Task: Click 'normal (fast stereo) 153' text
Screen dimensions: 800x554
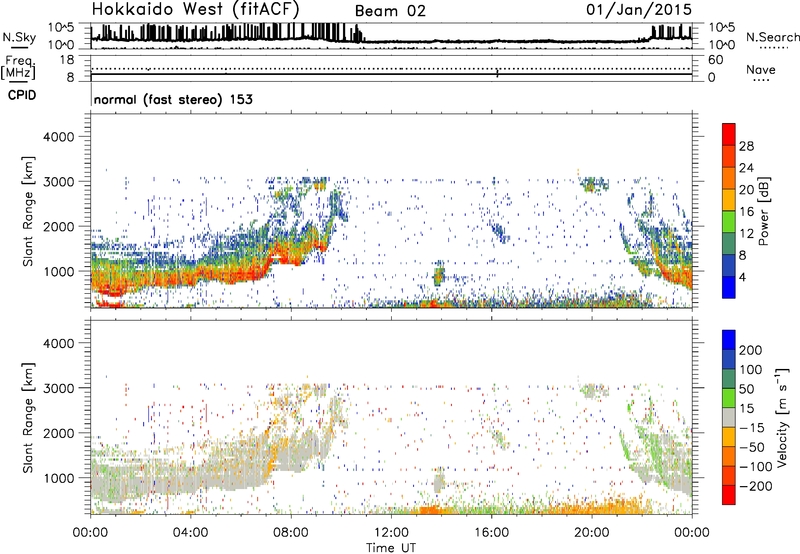Action: coord(173,99)
